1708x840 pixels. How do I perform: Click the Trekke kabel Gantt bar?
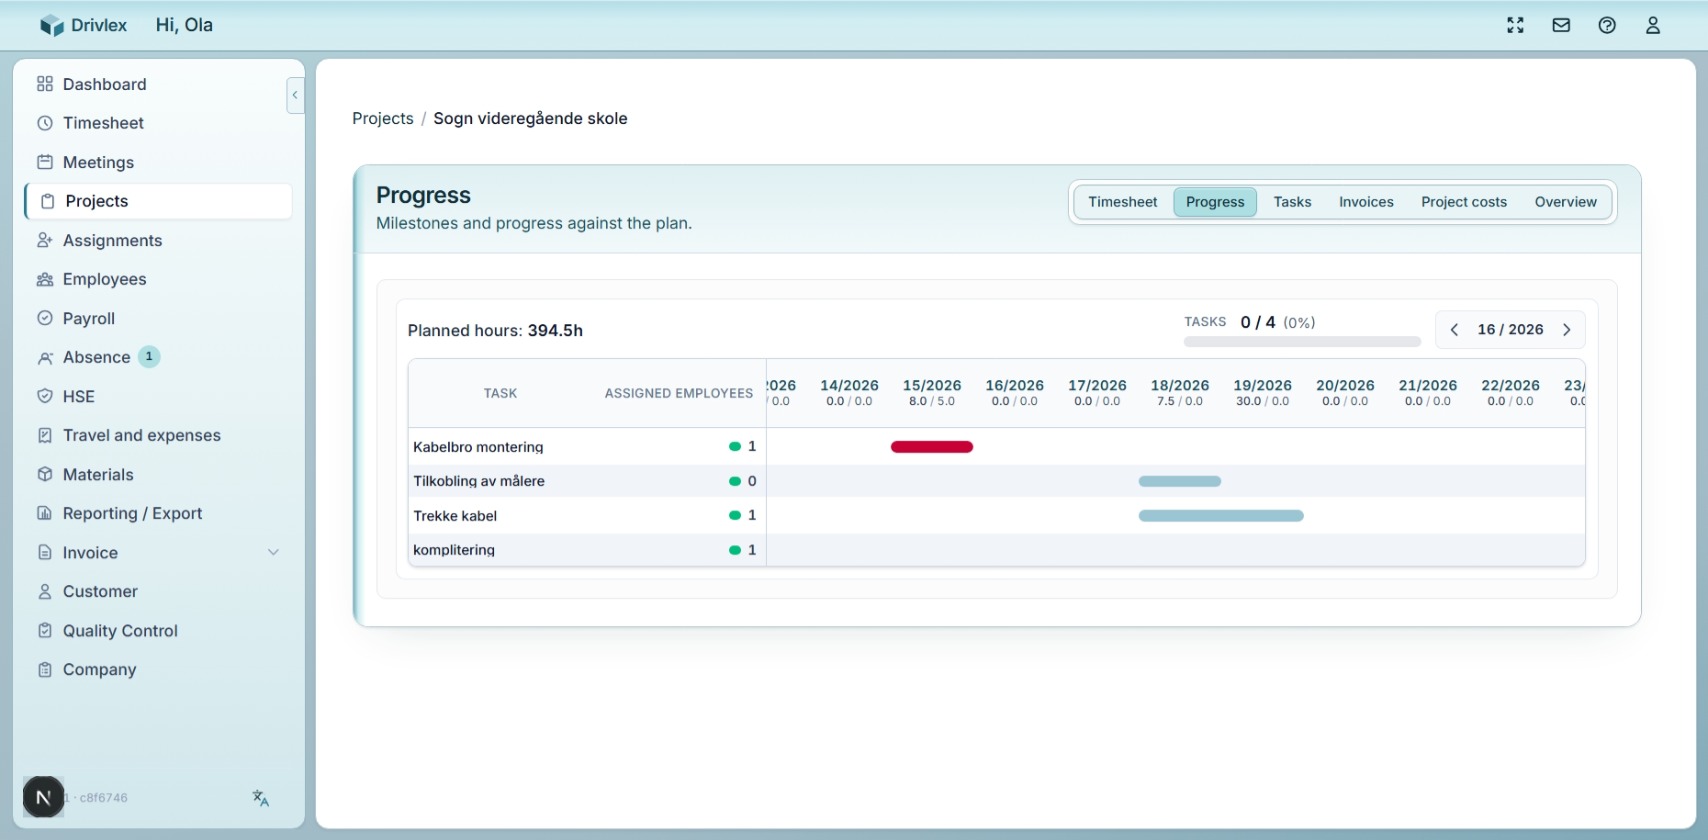(1220, 516)
